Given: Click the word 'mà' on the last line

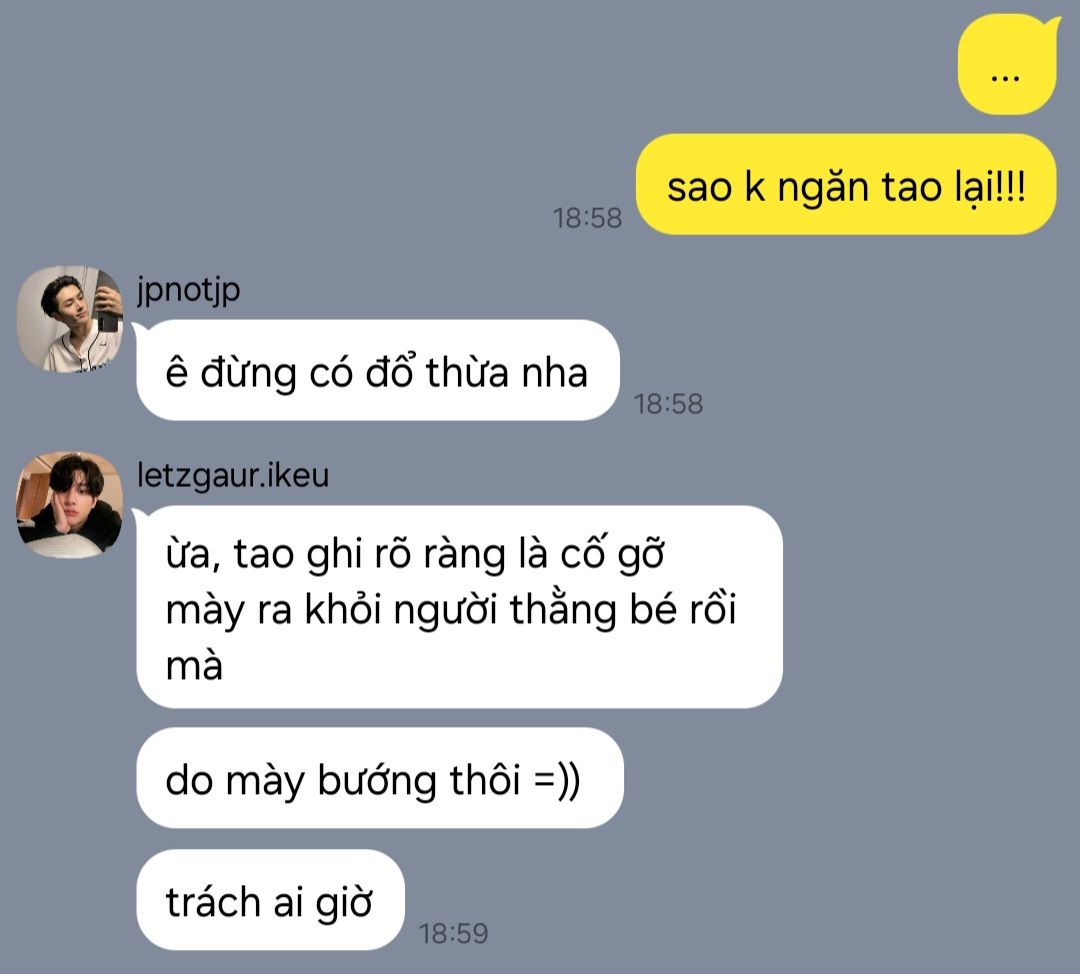Looking at the screenshot, I should (194, 666).
